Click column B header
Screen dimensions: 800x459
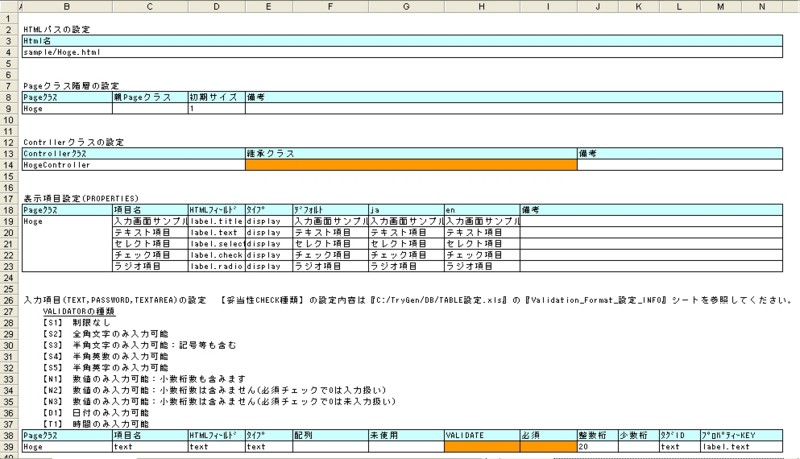(x=67, y=7)
